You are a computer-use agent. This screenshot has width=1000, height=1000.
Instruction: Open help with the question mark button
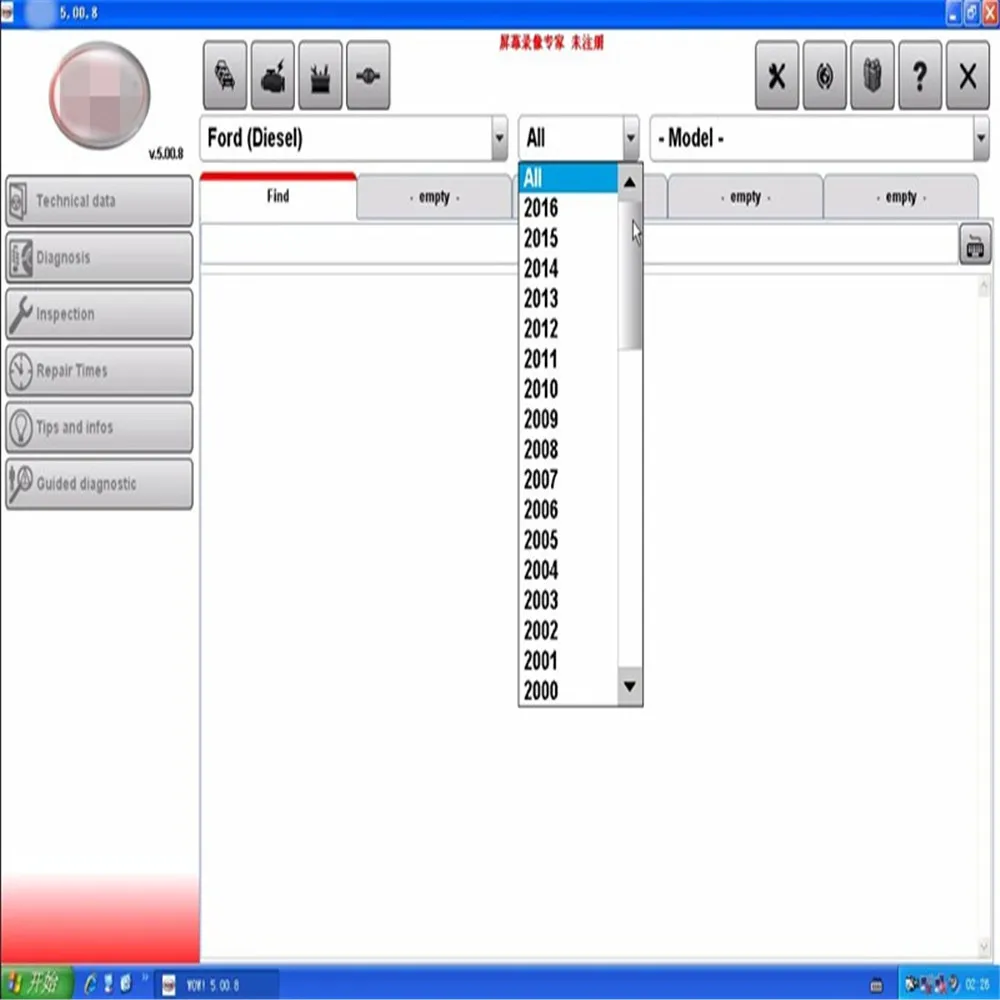920,76
